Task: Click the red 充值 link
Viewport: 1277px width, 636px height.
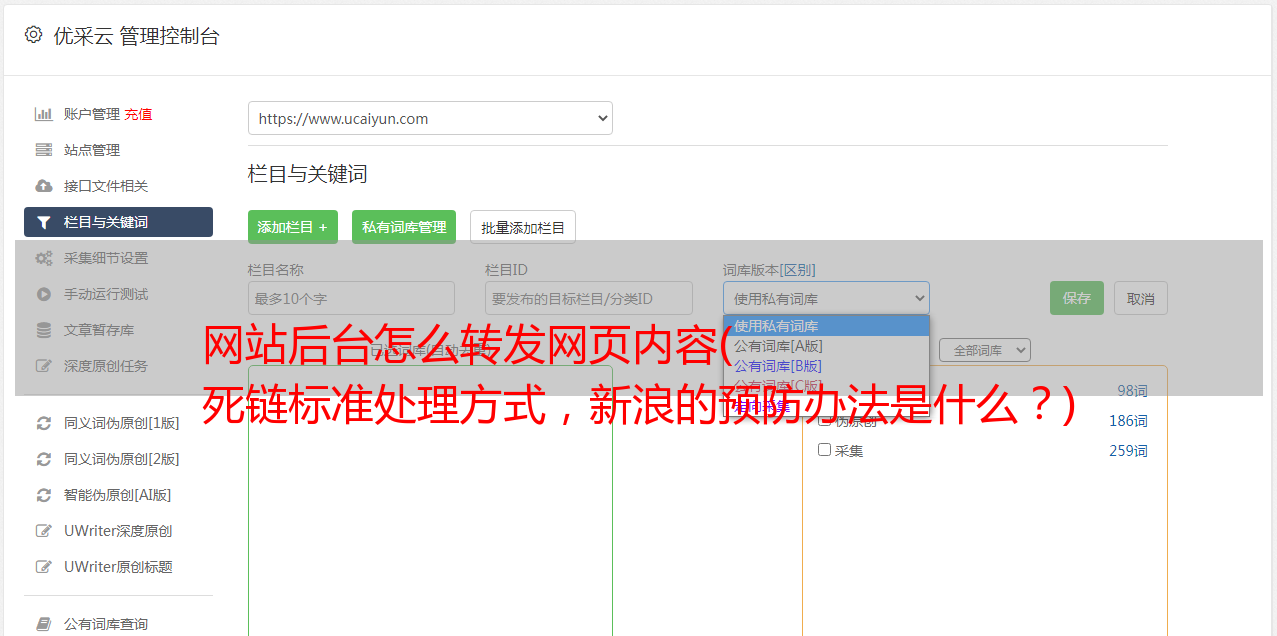Action: coord(138,114)
